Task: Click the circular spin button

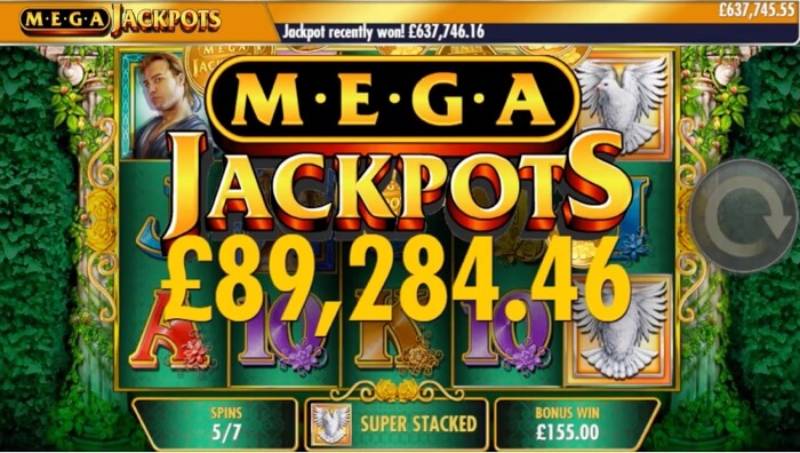Action: (x=744, y=215)
